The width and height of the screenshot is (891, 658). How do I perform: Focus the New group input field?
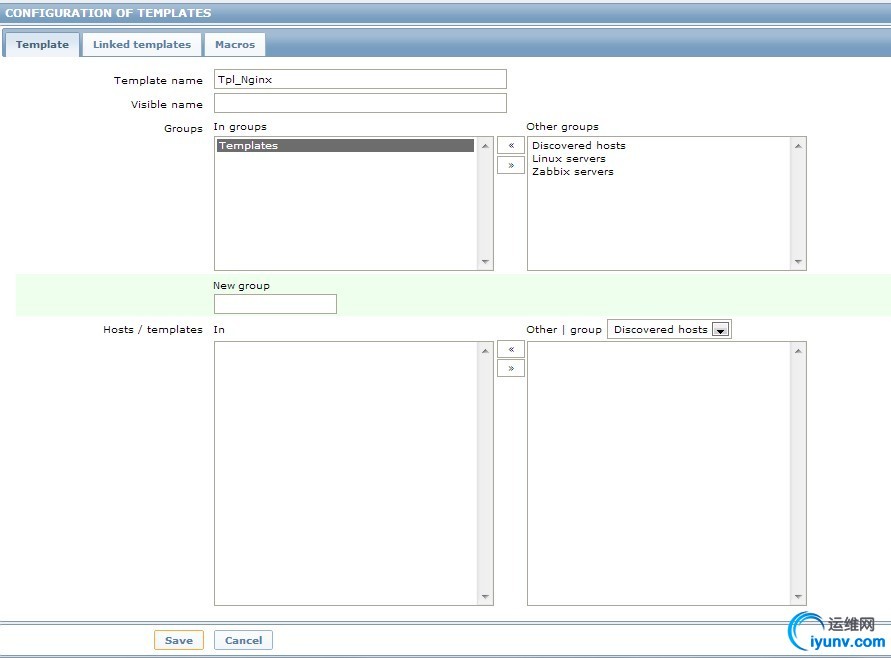click(275, 304)
